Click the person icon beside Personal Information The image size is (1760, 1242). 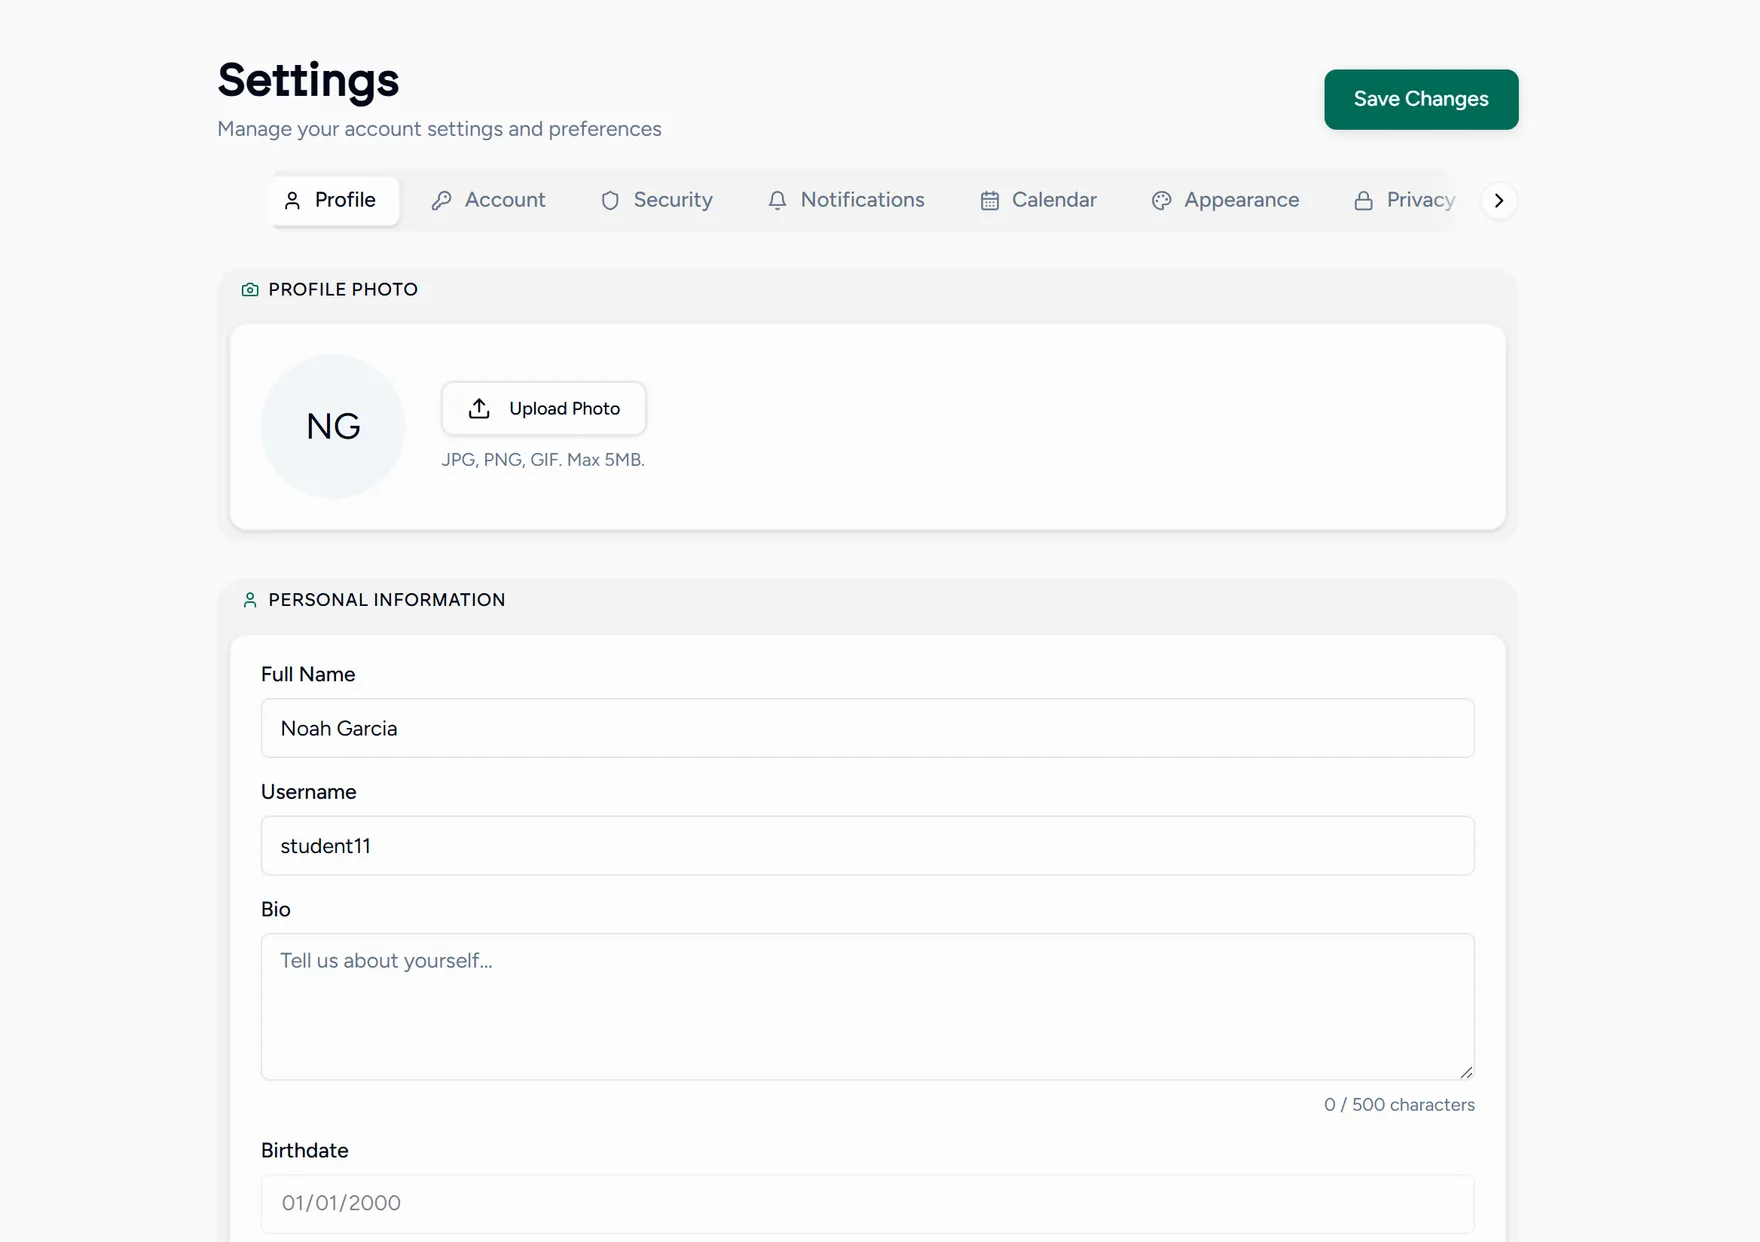[x=250, y=600]
